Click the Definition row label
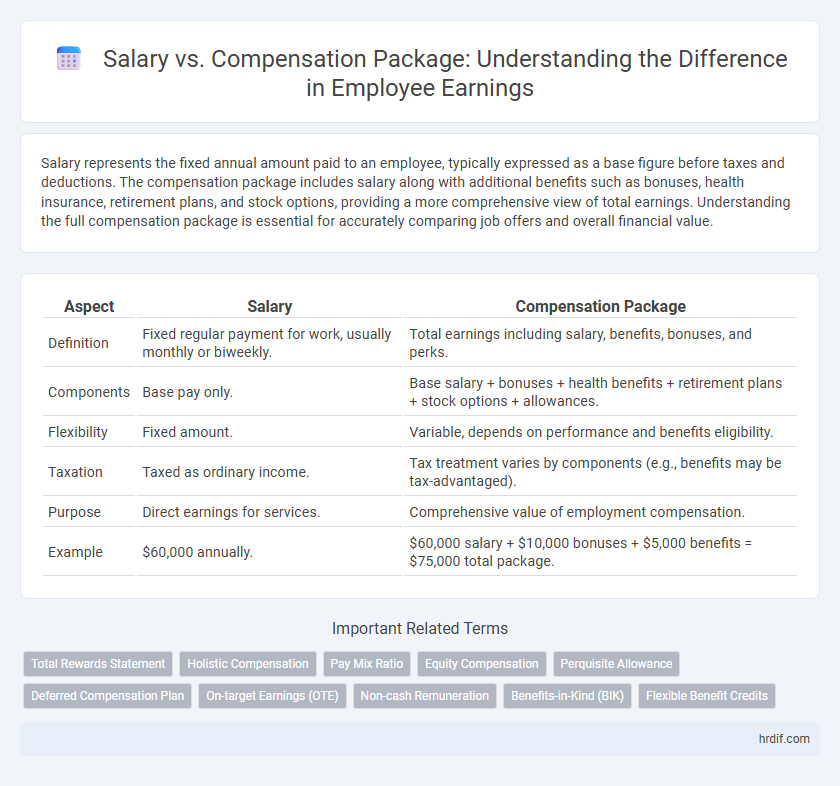840x786 pixels. (78, 343)
